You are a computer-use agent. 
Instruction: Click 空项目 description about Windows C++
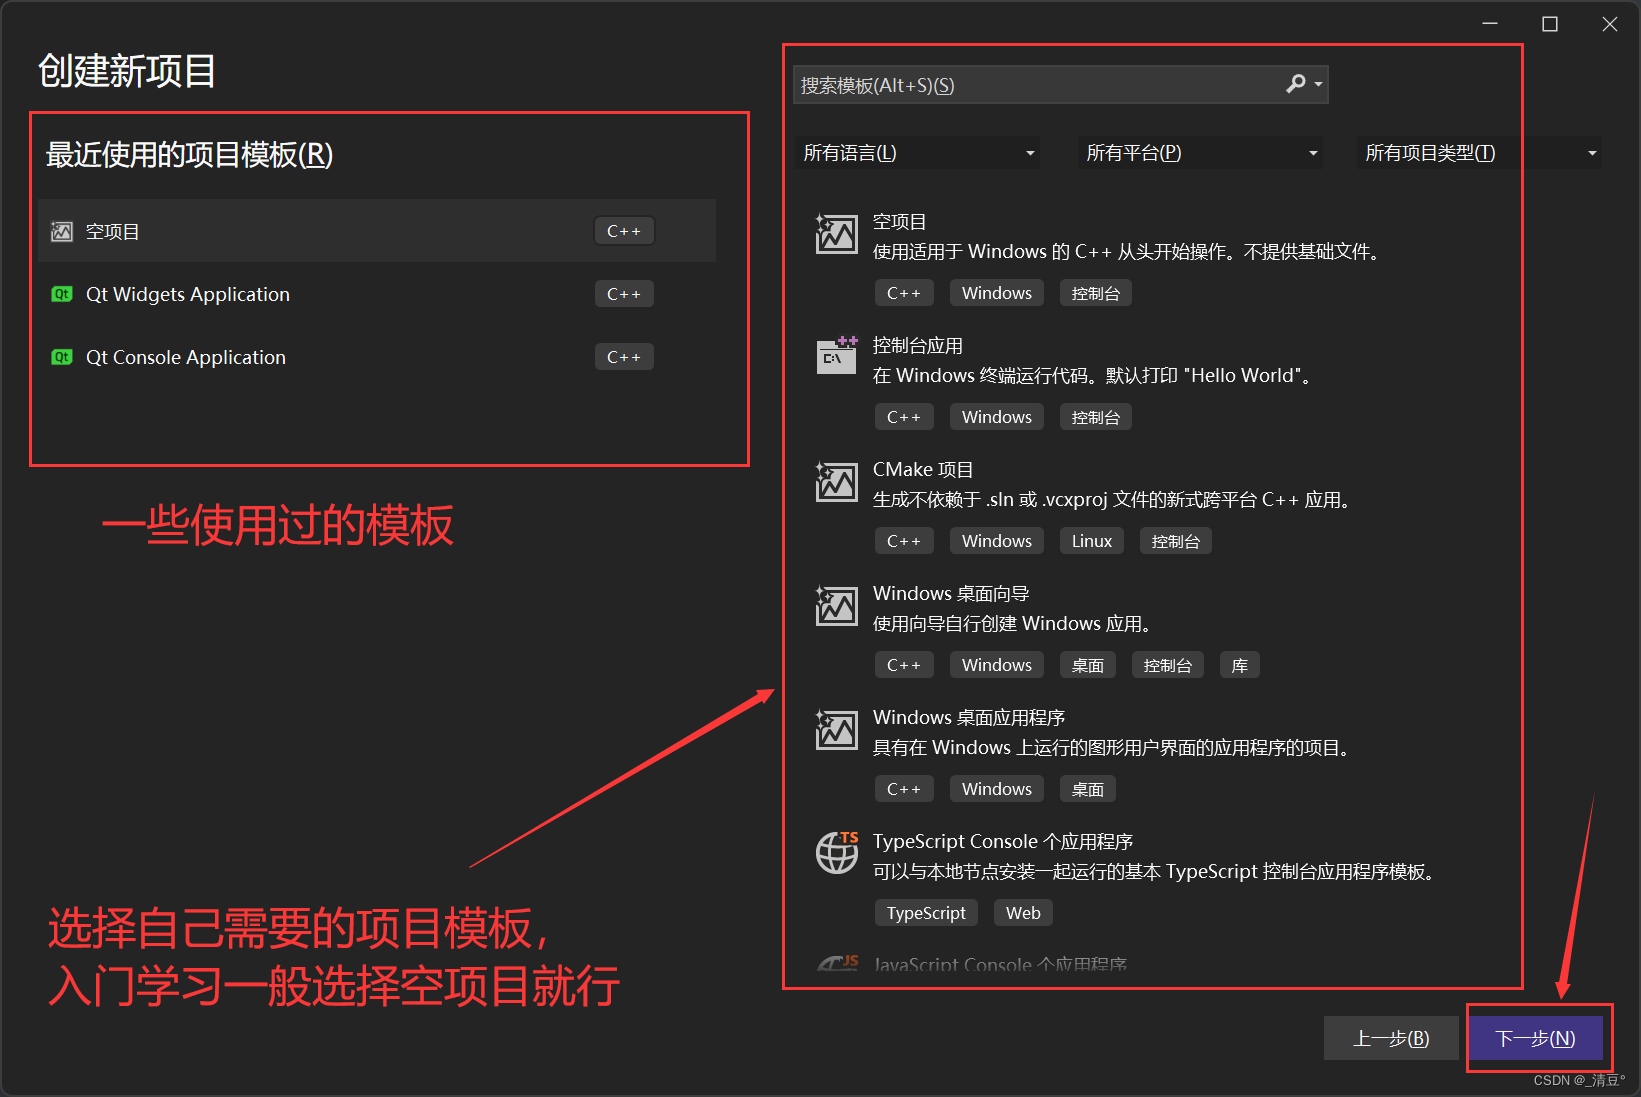(x=1129, y=252)
